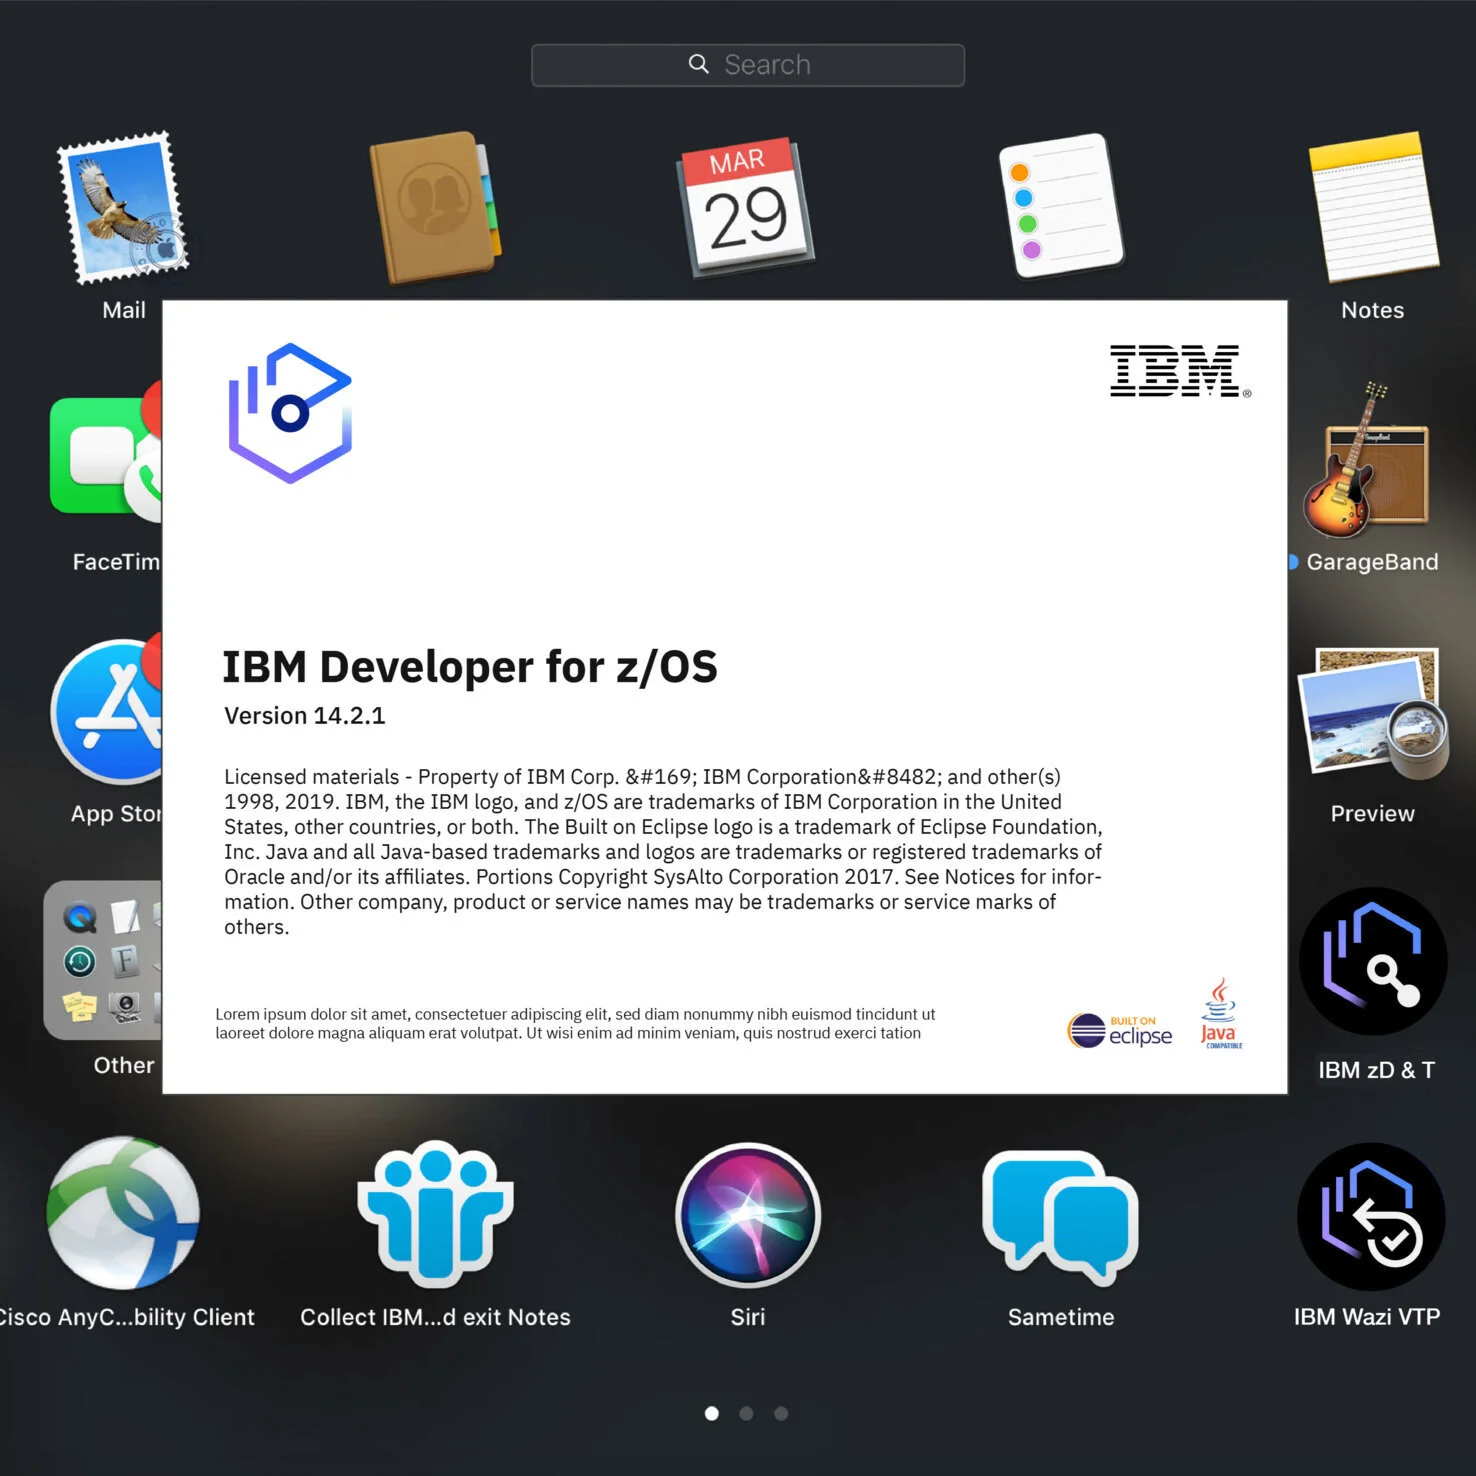Launch Collect IBM Notes exit icon
The height and width of the screenshot is (1476, 1476).
[x=436, y=1213]
